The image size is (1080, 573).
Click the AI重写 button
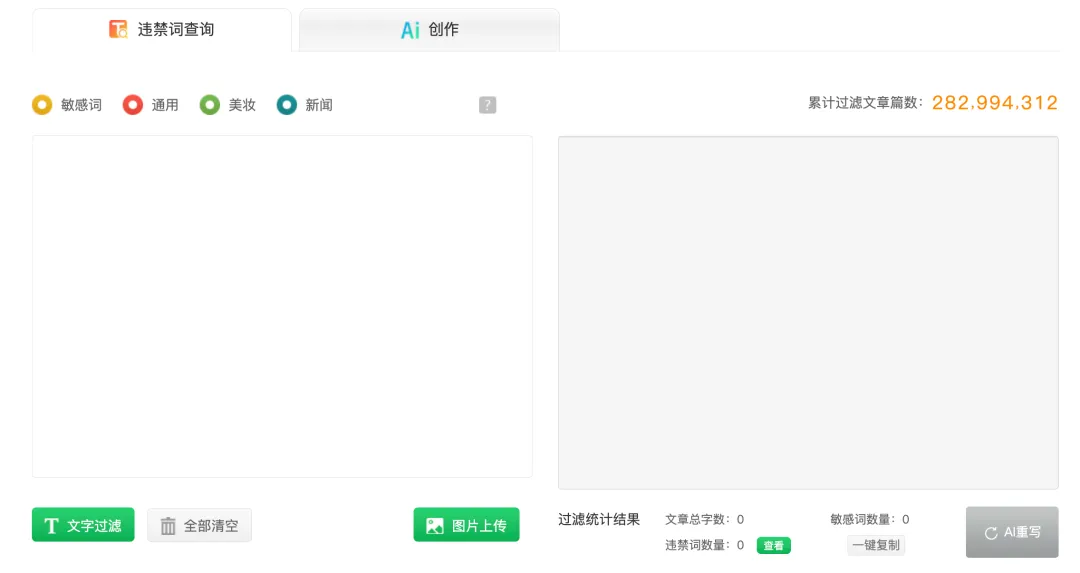[x=1012, y=532]
